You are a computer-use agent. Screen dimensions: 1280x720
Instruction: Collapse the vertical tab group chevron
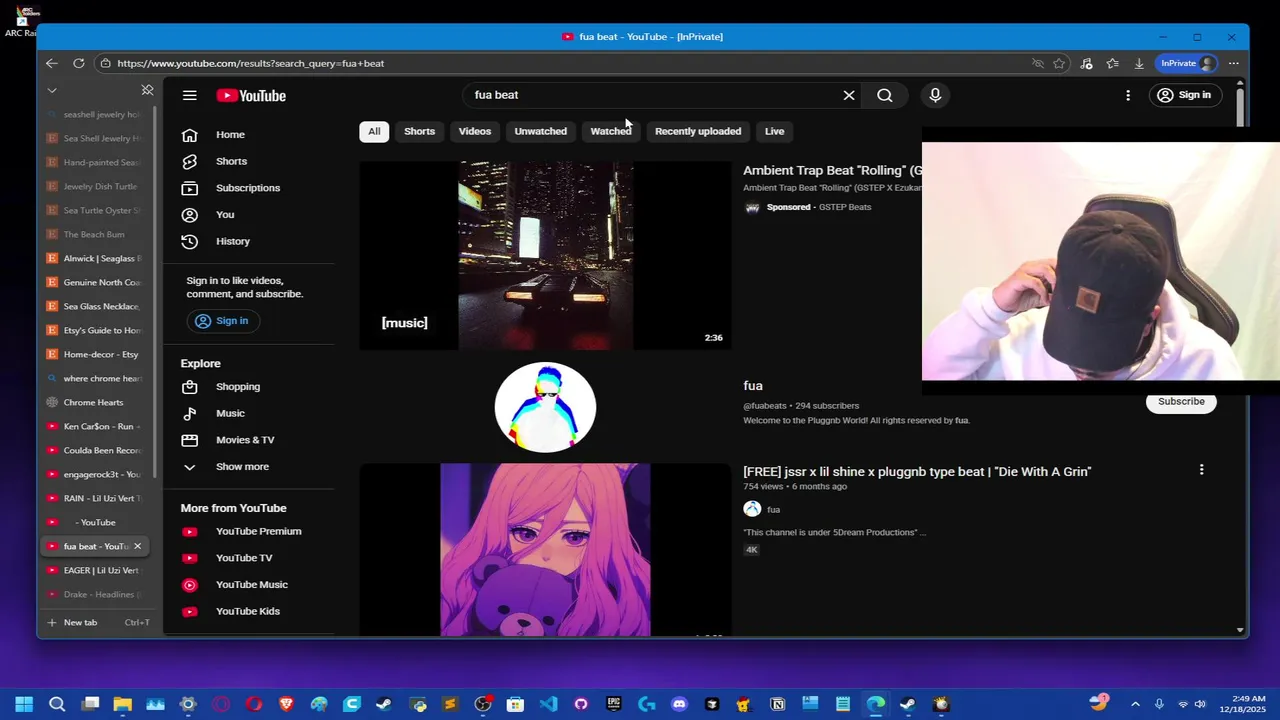(x=52, y=90)
